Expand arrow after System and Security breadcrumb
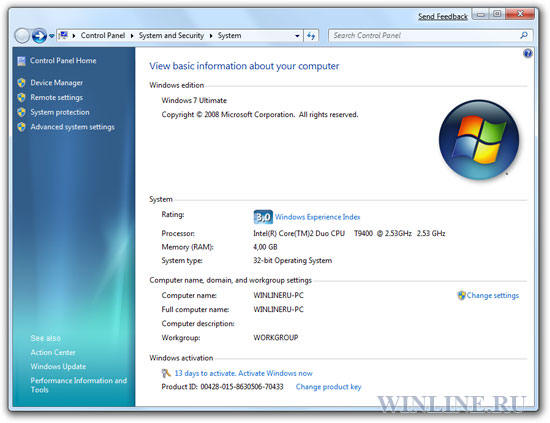This screenshot has height=423, width=550. 211,36
